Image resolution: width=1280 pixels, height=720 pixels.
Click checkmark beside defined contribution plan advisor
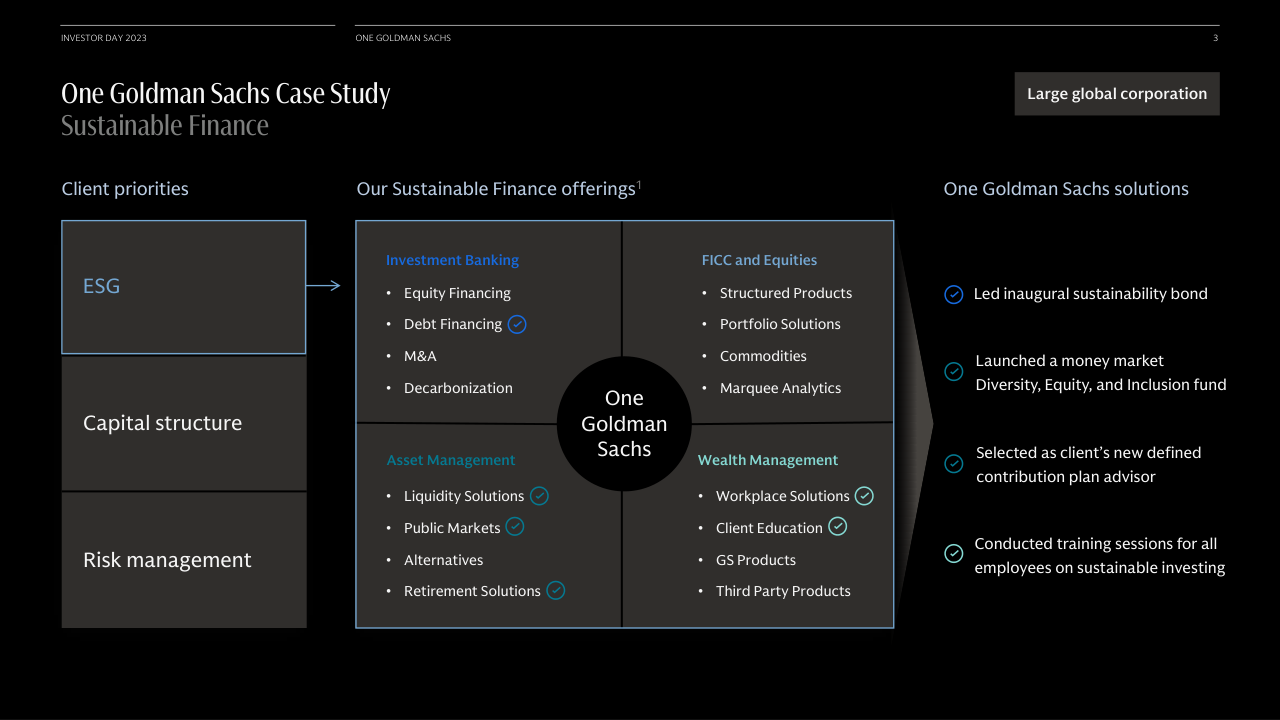tap(954, 464)
